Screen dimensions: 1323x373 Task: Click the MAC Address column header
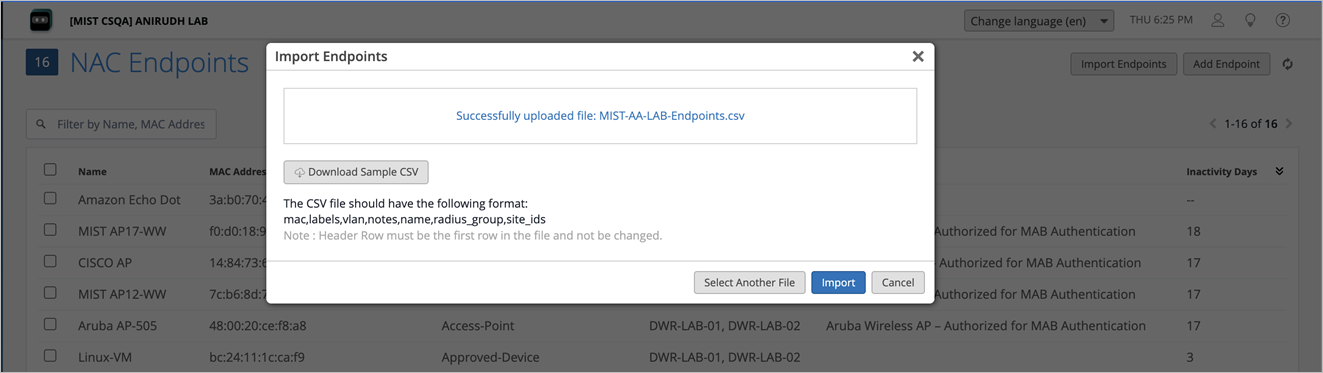pyautogui.click(x=237, y=172)
